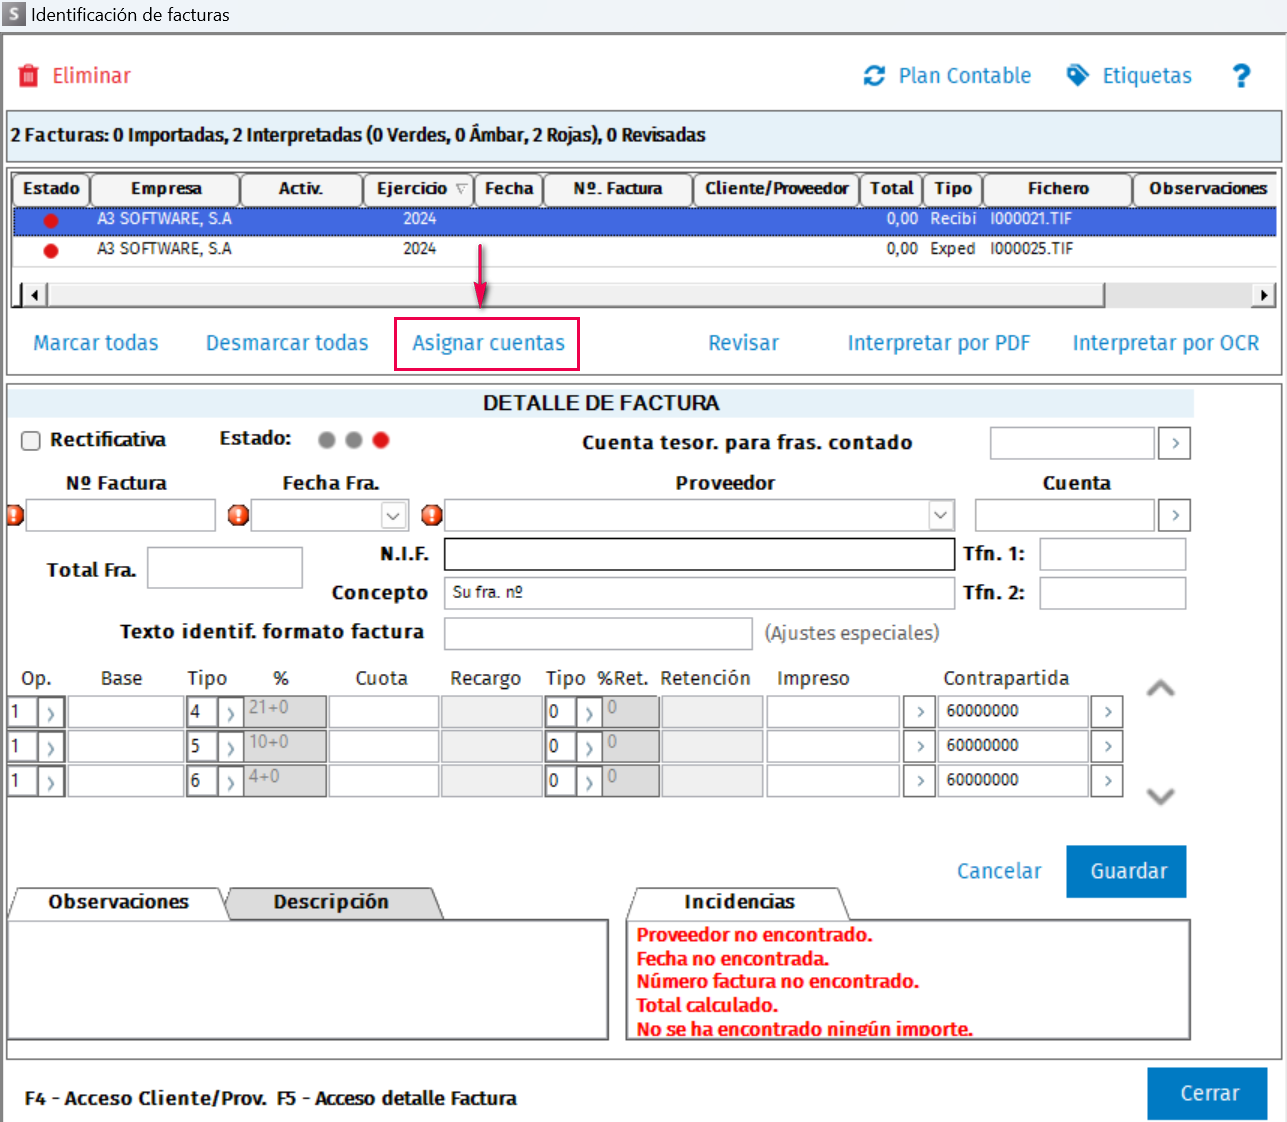
Task: Click Interpretar por OCR
Action: click(x=1166, y=343)
